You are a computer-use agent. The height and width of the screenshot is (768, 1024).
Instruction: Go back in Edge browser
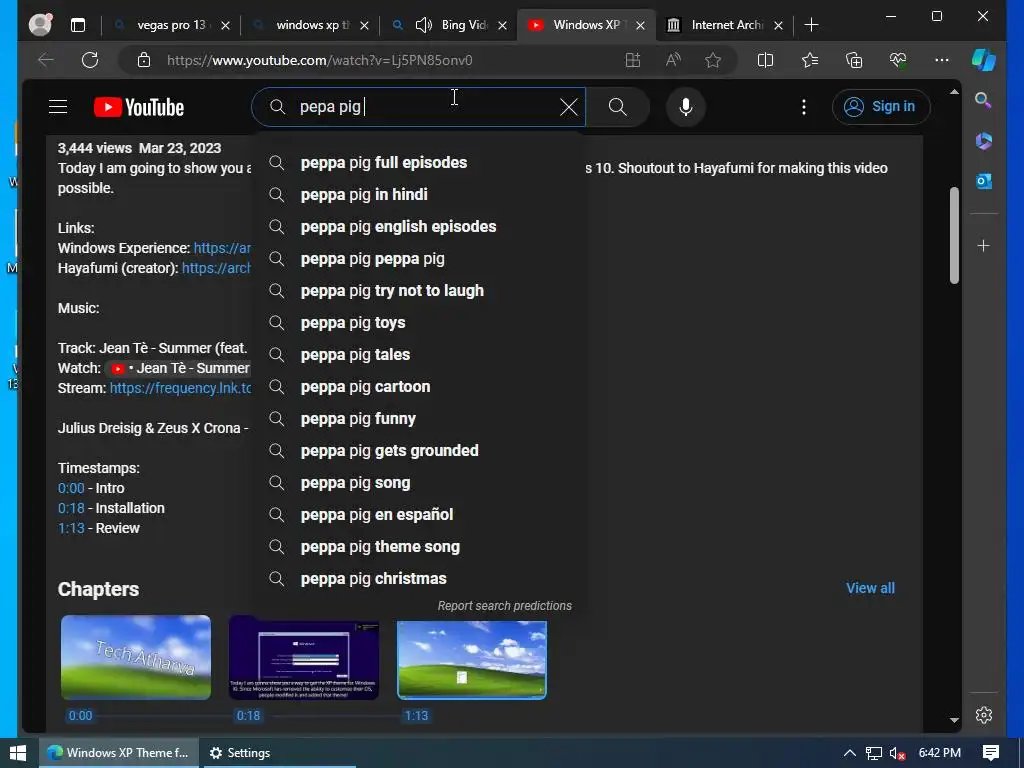[x=46, y=60]
